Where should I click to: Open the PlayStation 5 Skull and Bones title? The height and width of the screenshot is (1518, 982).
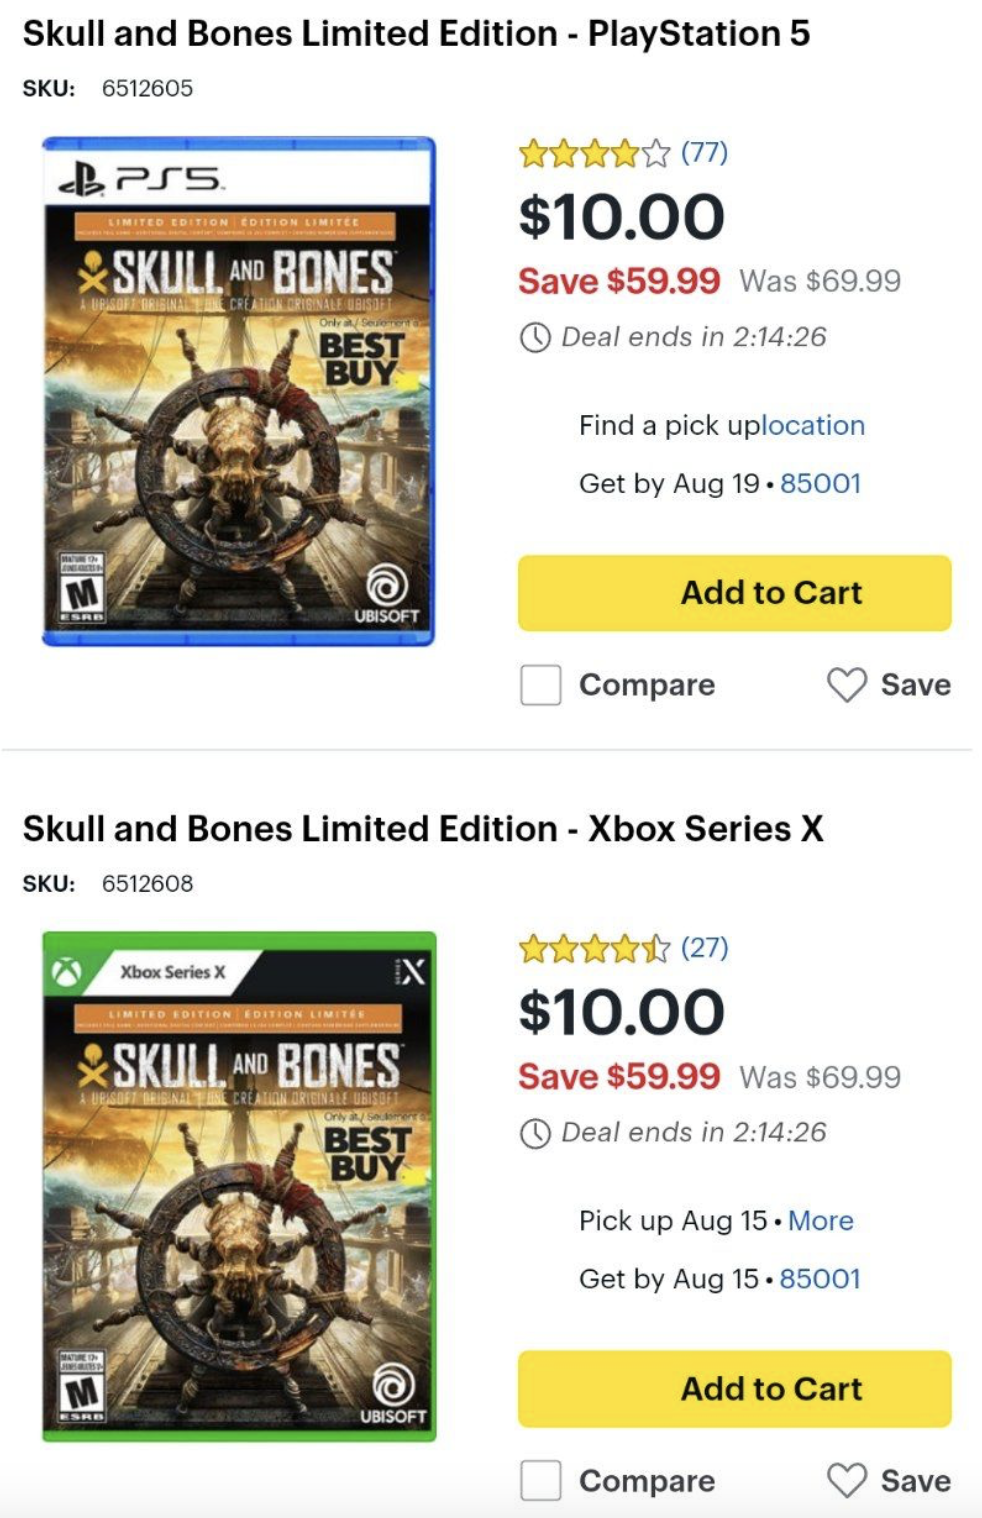pyautogui.click(x=416, y=34)
